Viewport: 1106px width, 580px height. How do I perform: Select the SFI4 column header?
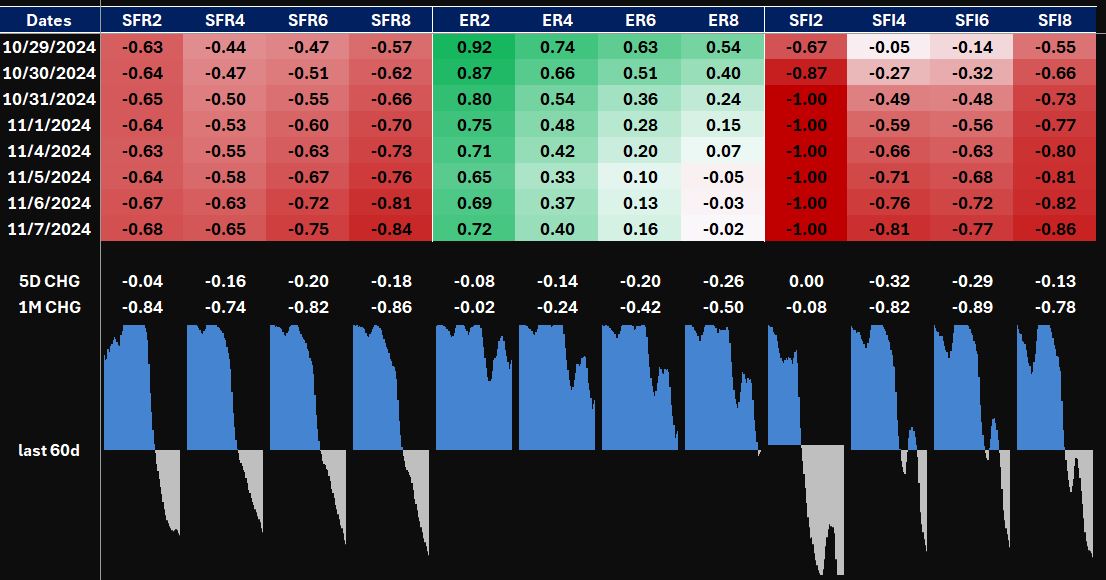coord(889,20)
